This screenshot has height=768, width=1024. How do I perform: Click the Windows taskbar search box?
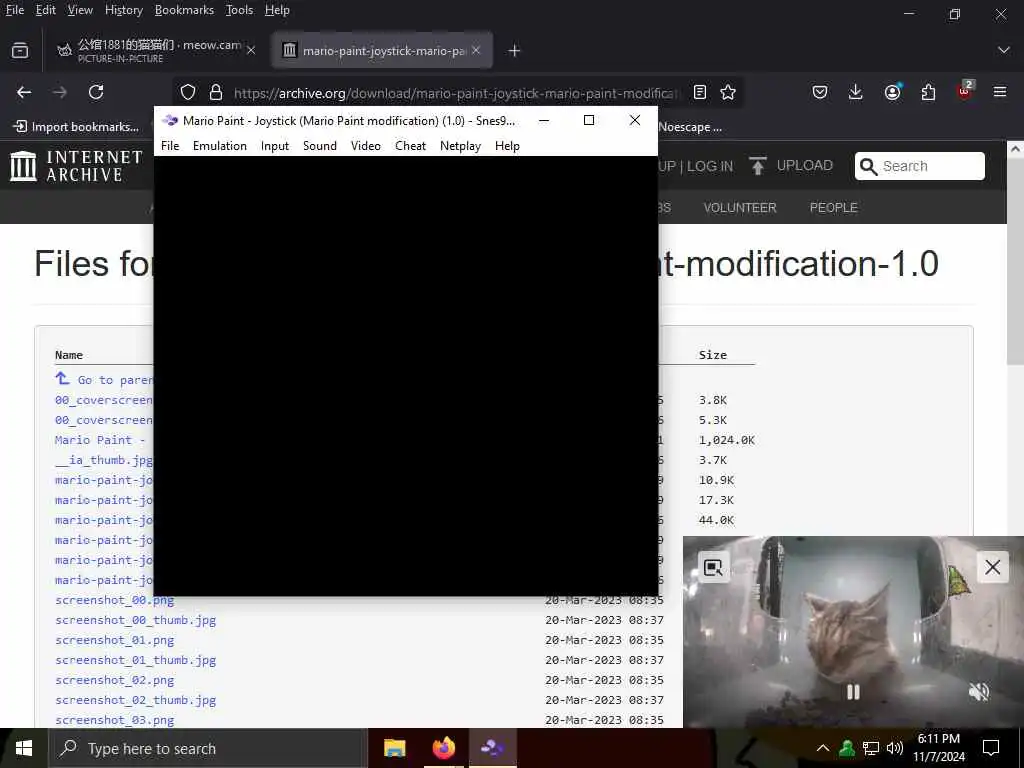208,748
